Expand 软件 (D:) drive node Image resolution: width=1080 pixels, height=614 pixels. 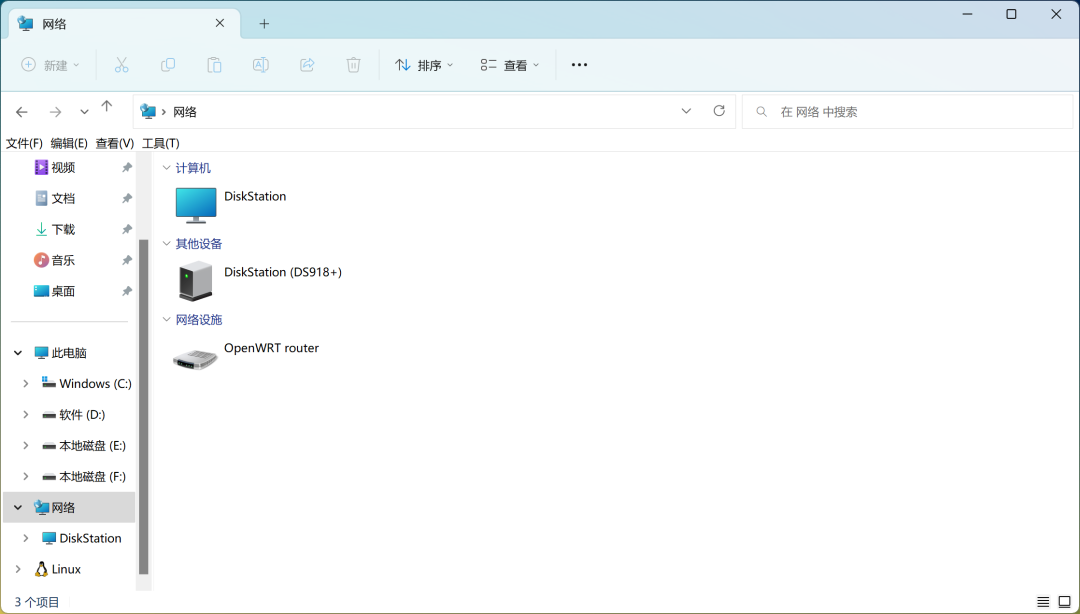coord(25,415)
